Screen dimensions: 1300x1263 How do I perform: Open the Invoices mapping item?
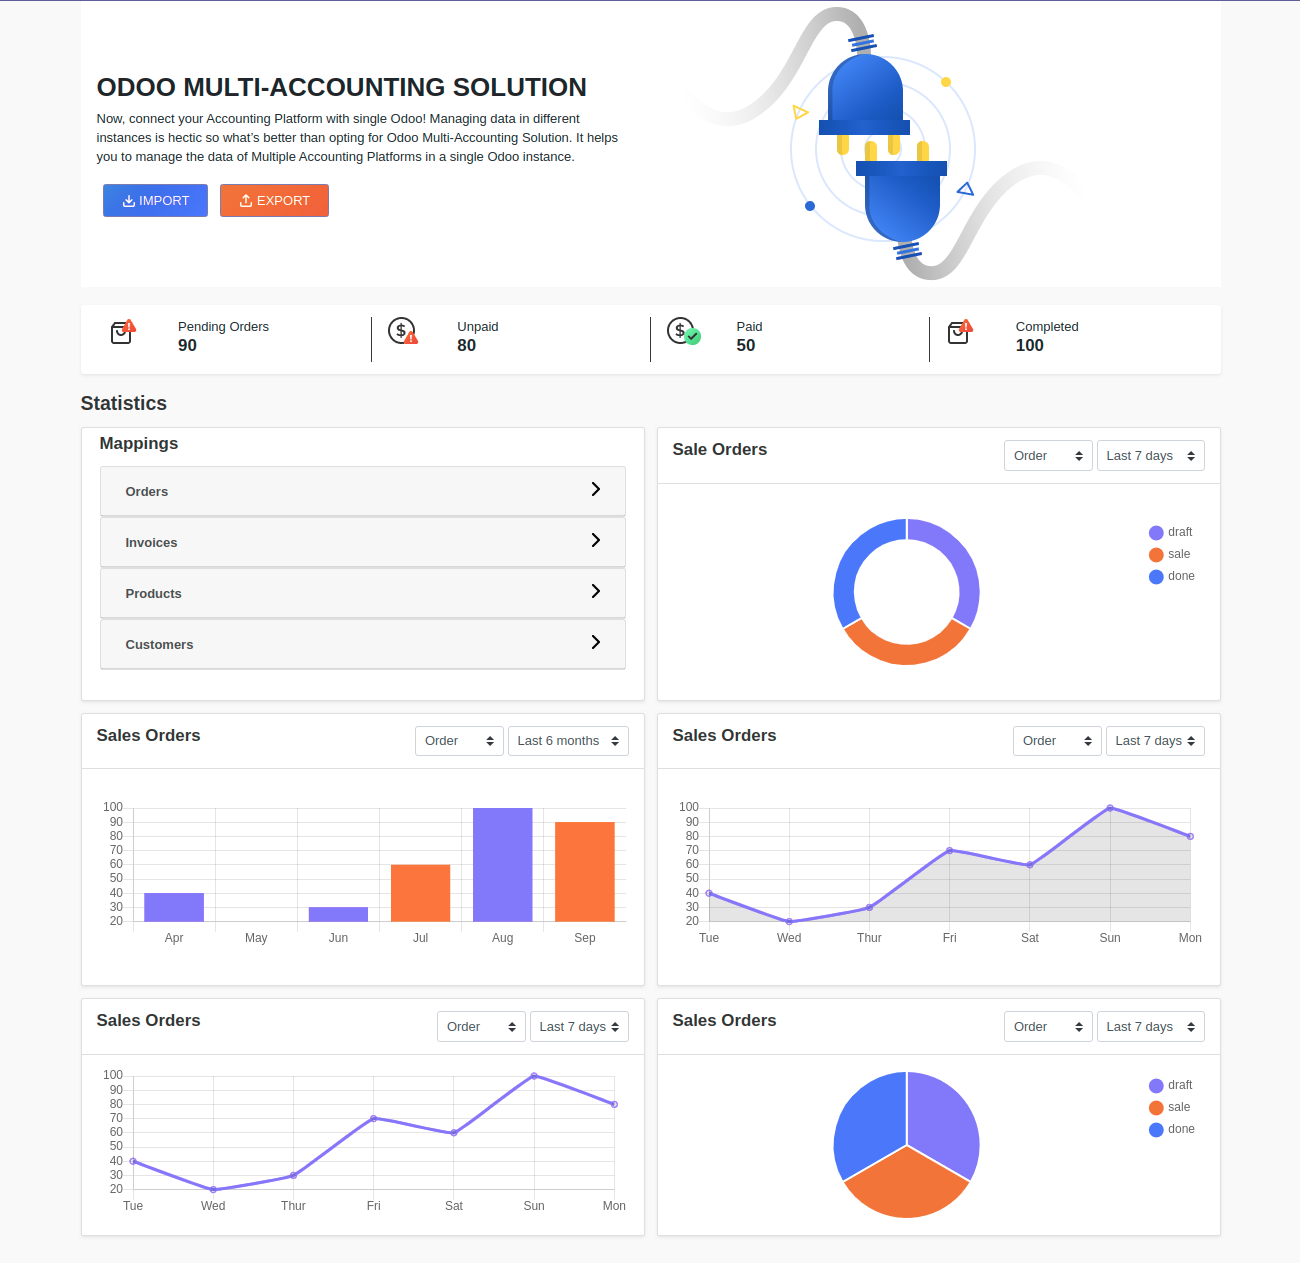pyautogui.click(x=362, y=542)
